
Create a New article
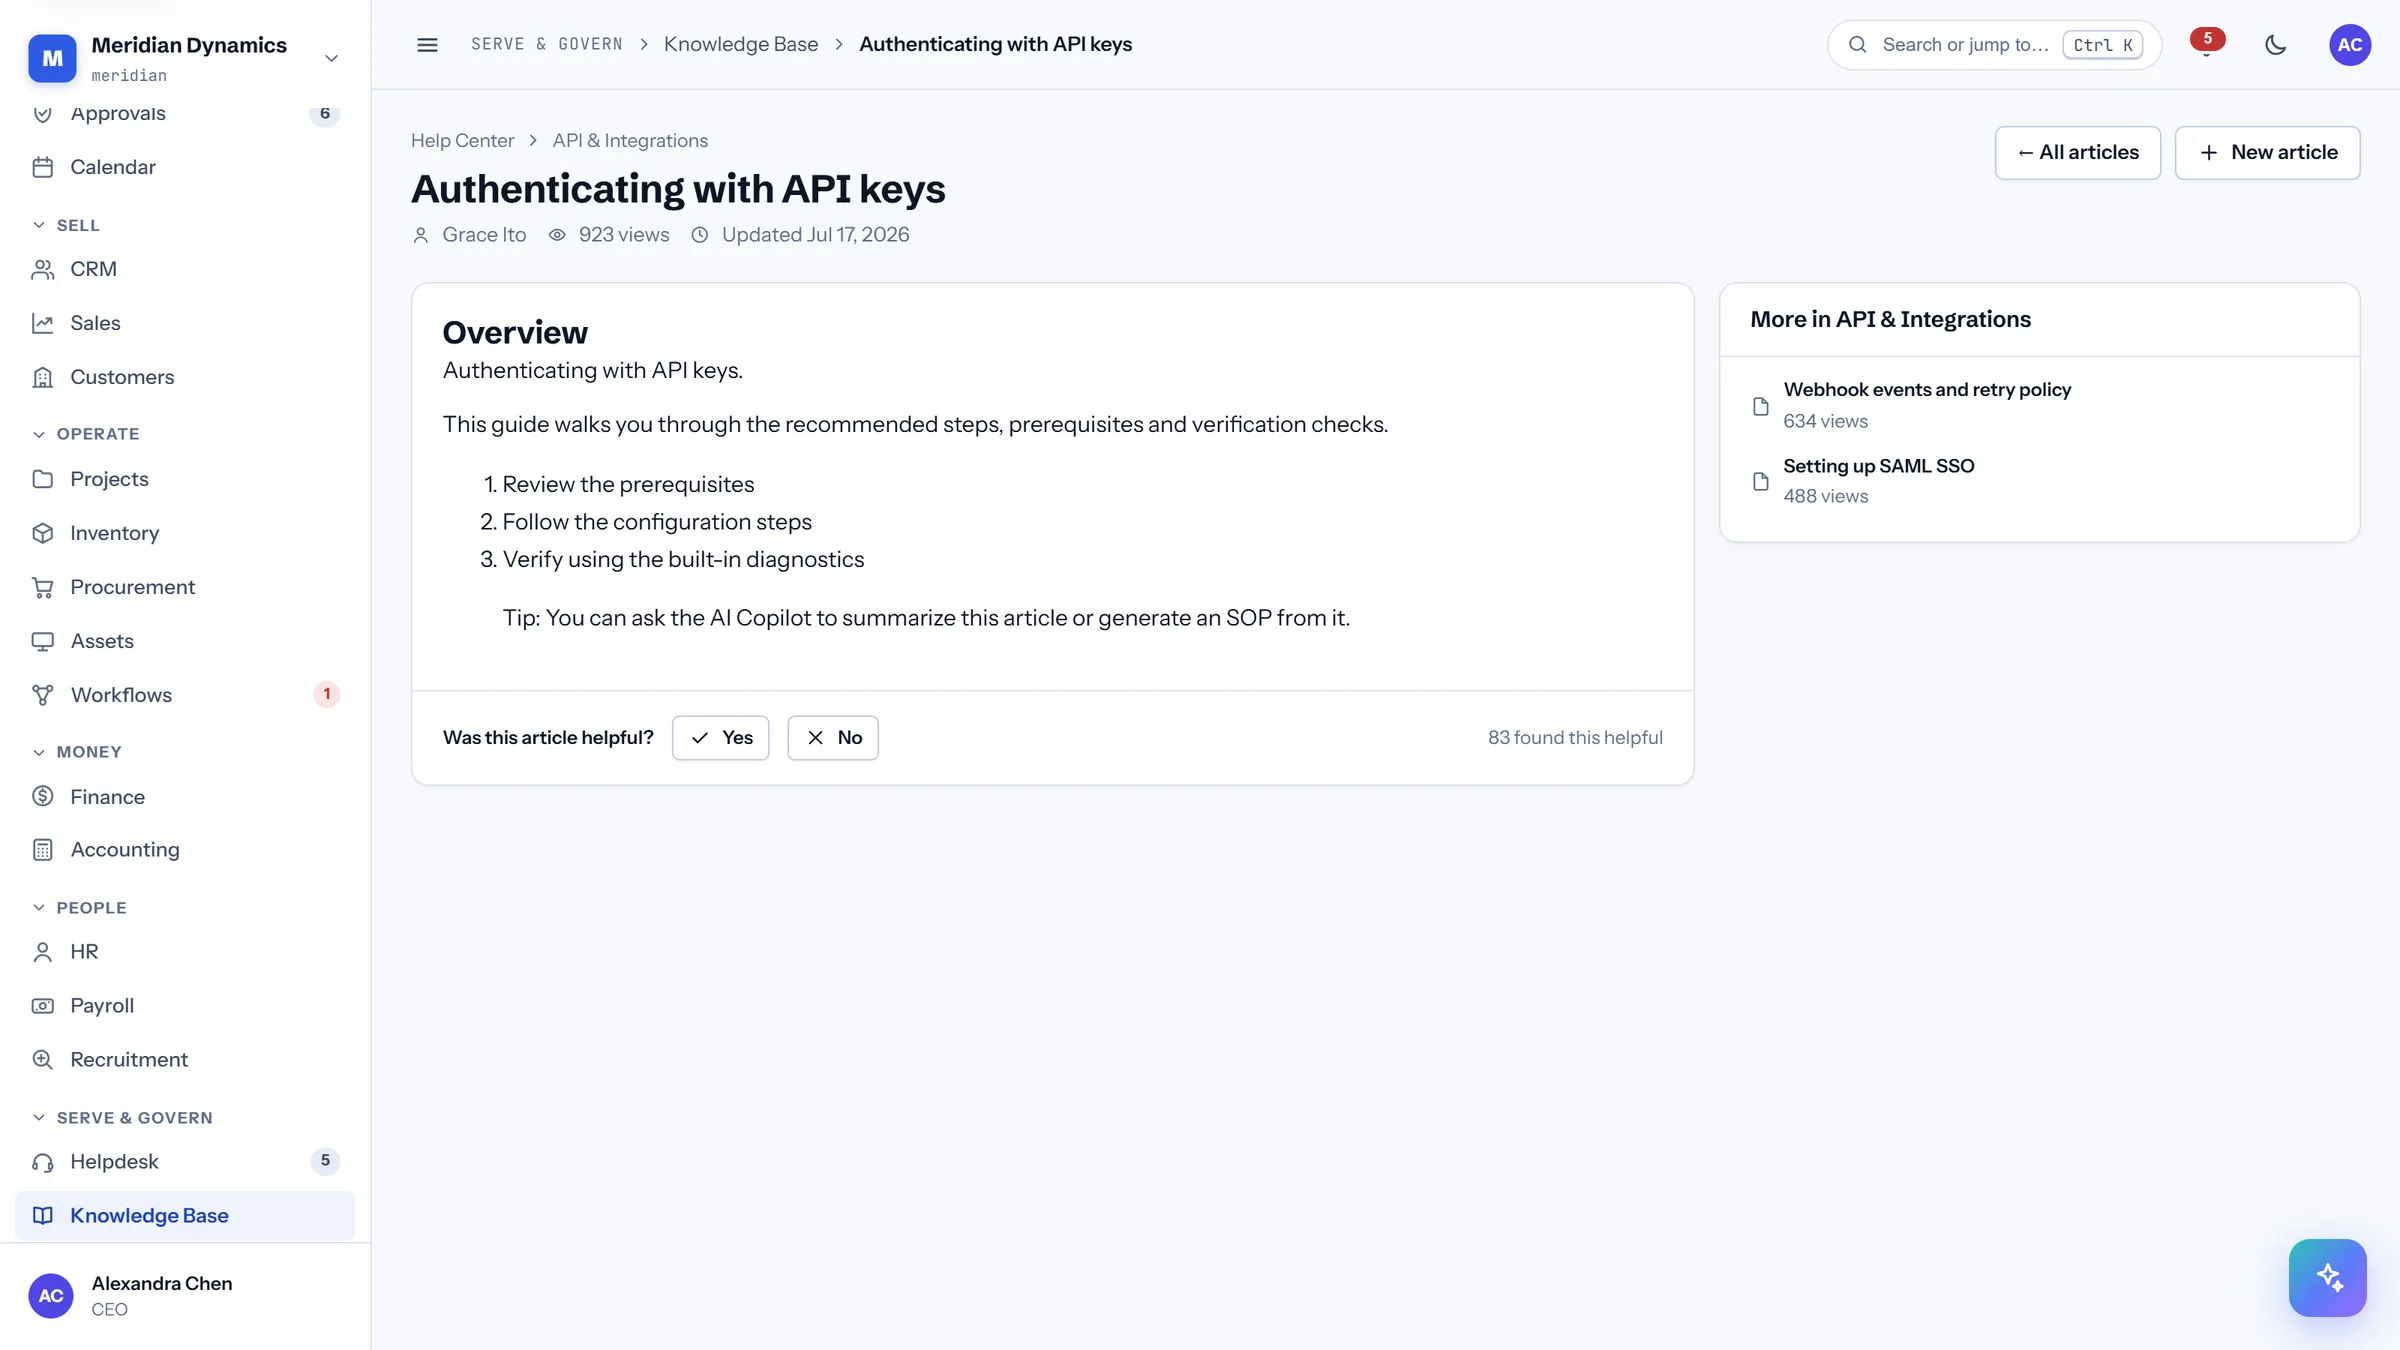(x=2267, y=153)
